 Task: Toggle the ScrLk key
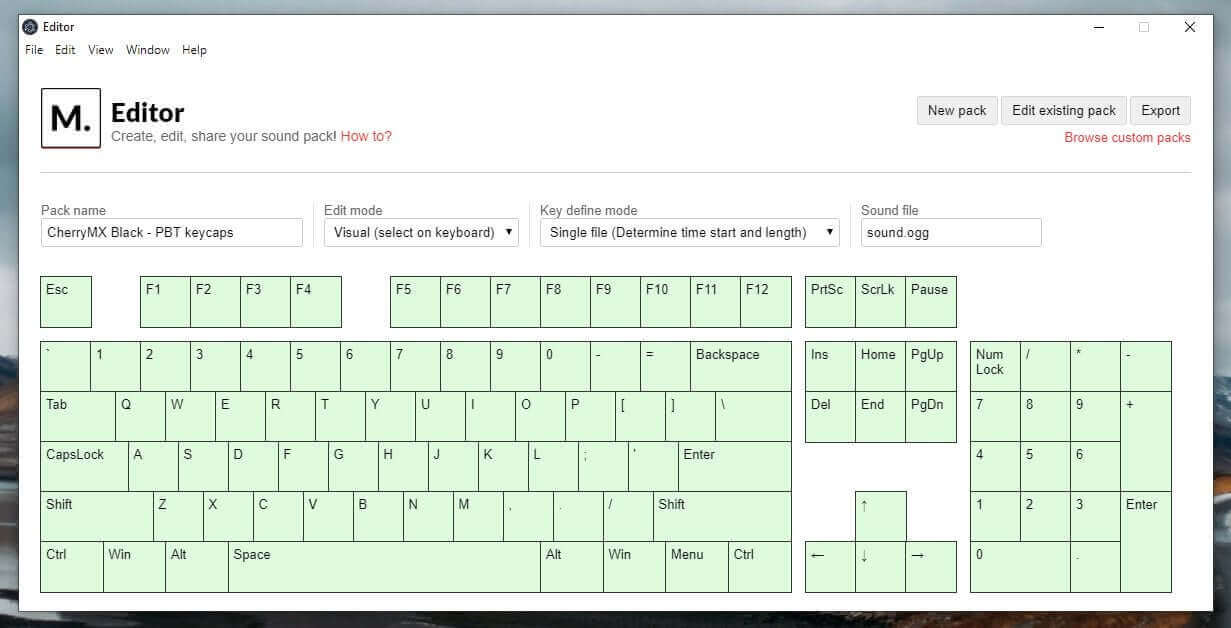(880, 301)
